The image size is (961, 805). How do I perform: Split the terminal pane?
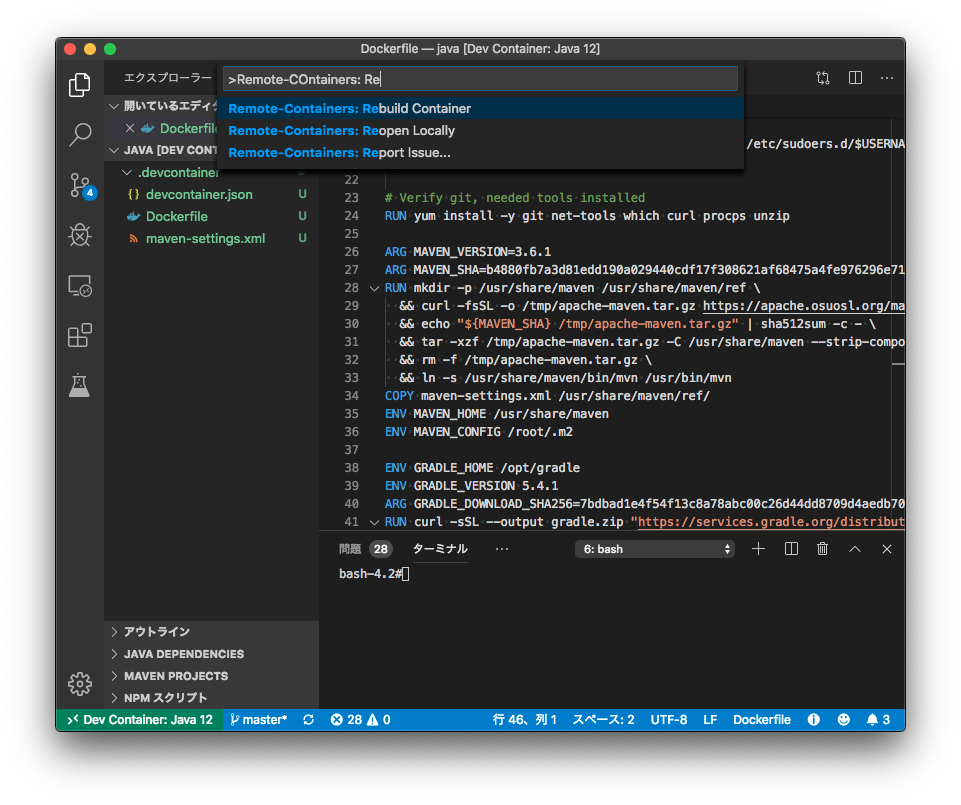(791, 549)
